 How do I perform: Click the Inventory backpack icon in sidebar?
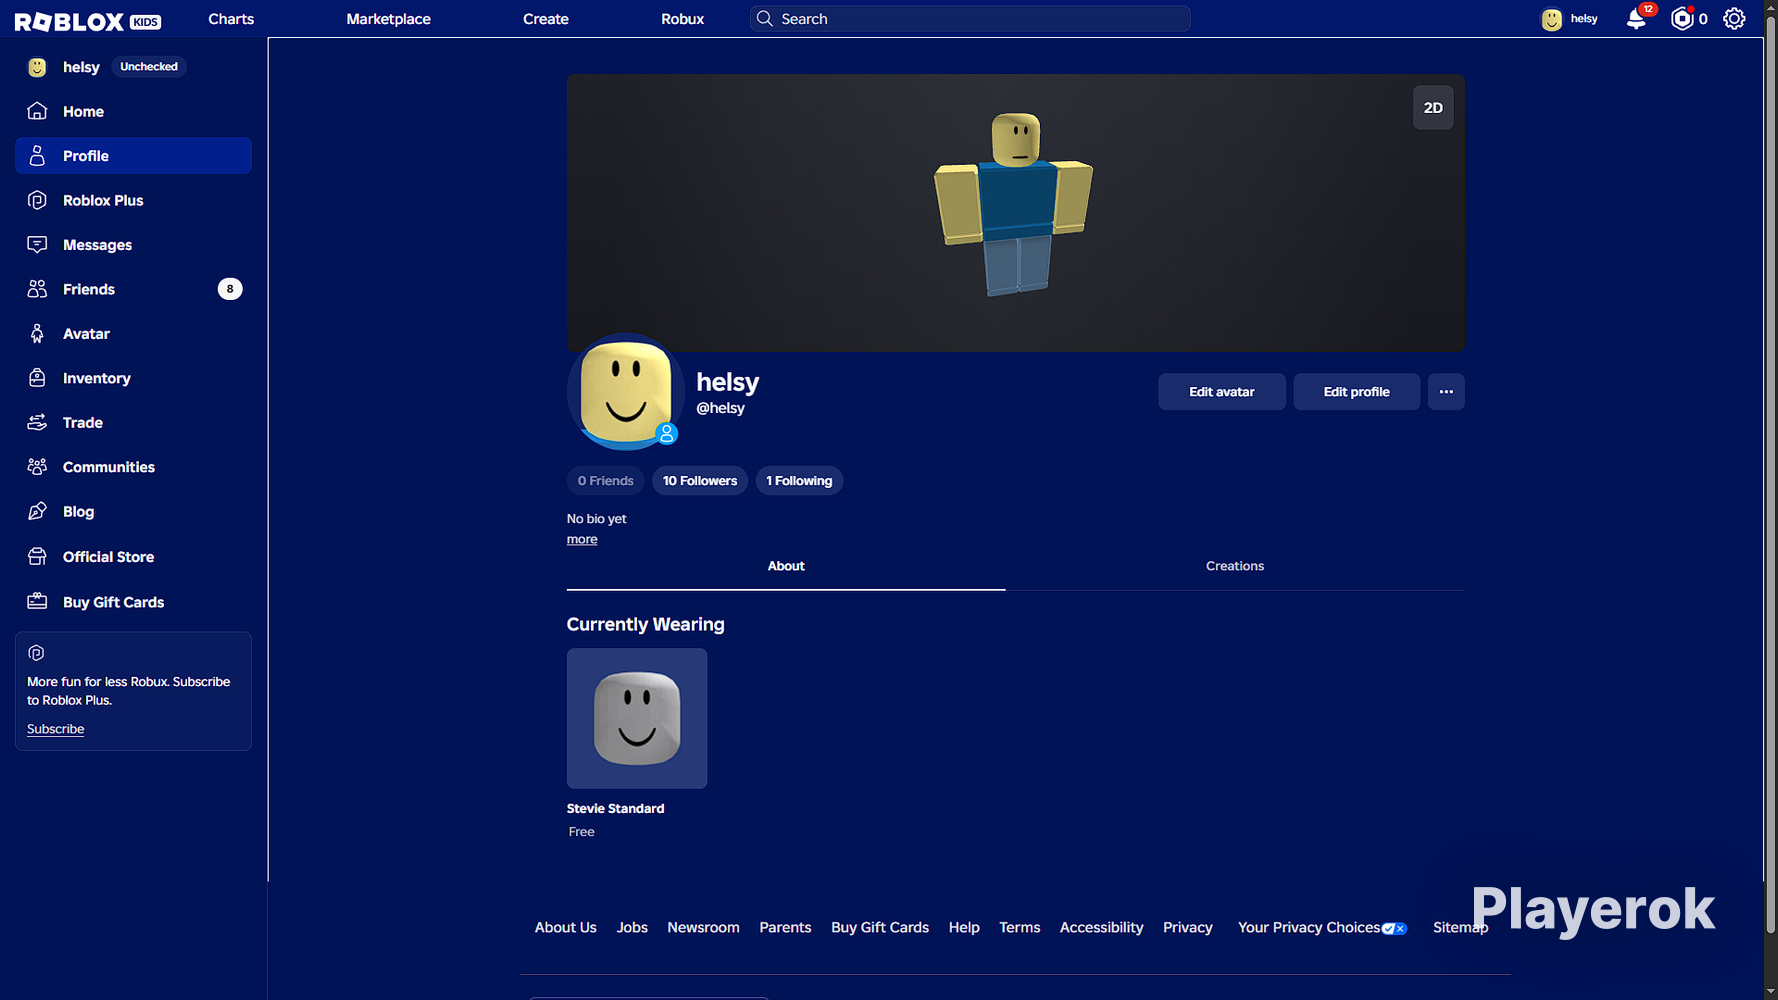(37, 378)
